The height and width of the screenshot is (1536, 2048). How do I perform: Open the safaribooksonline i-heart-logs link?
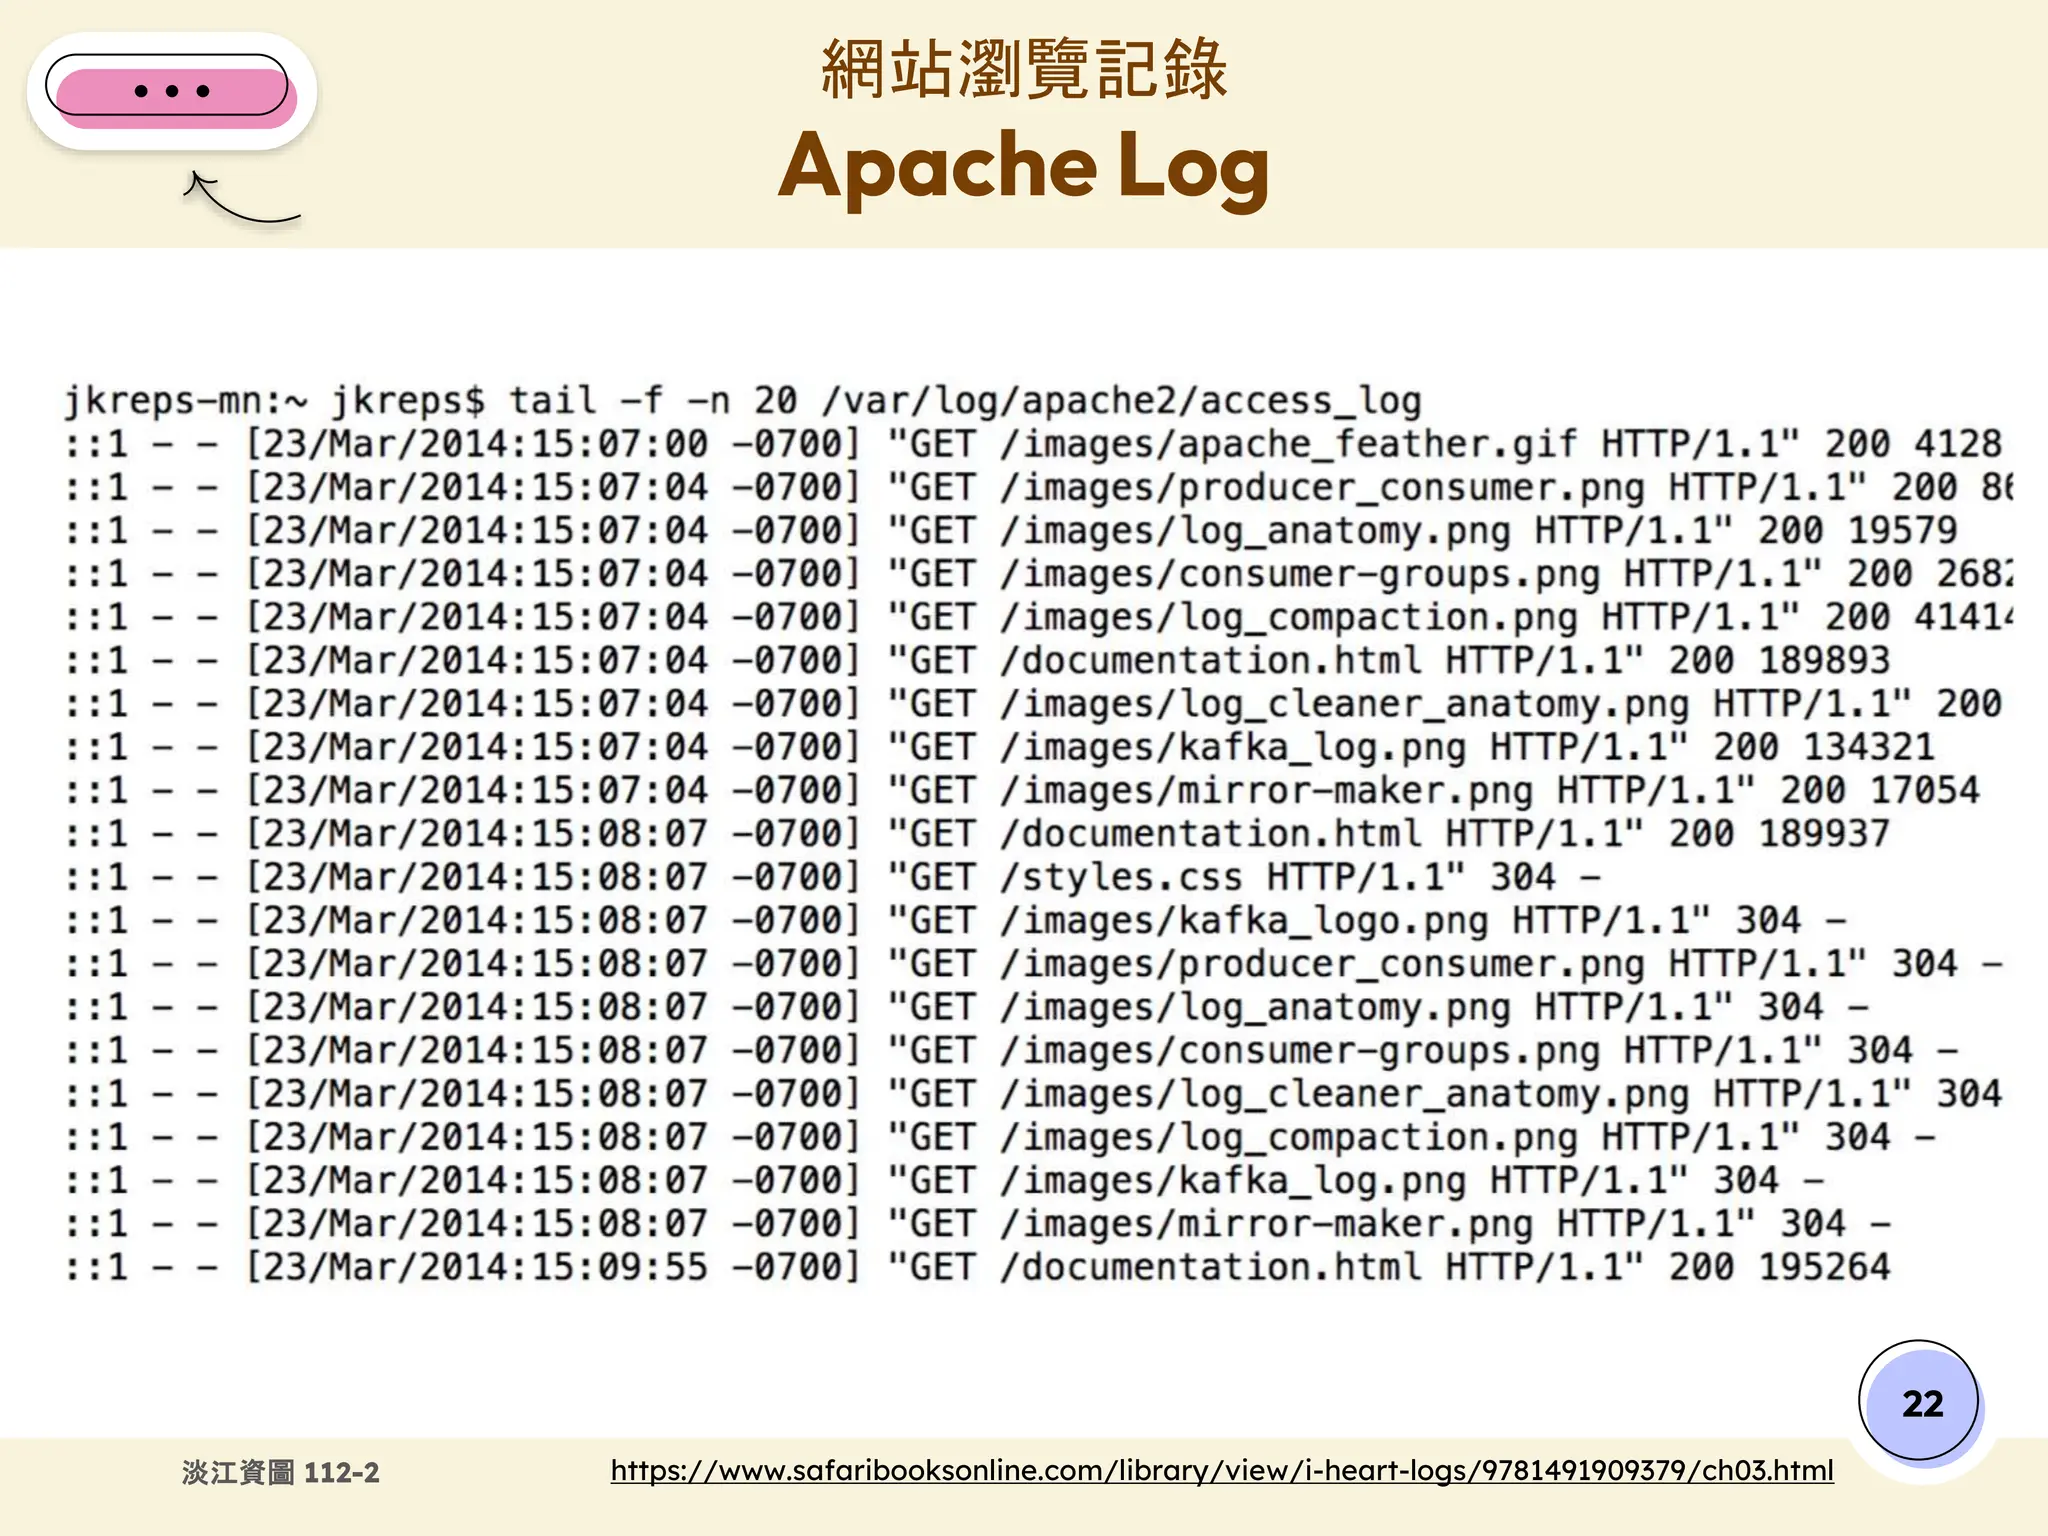coord(1221,1470)
